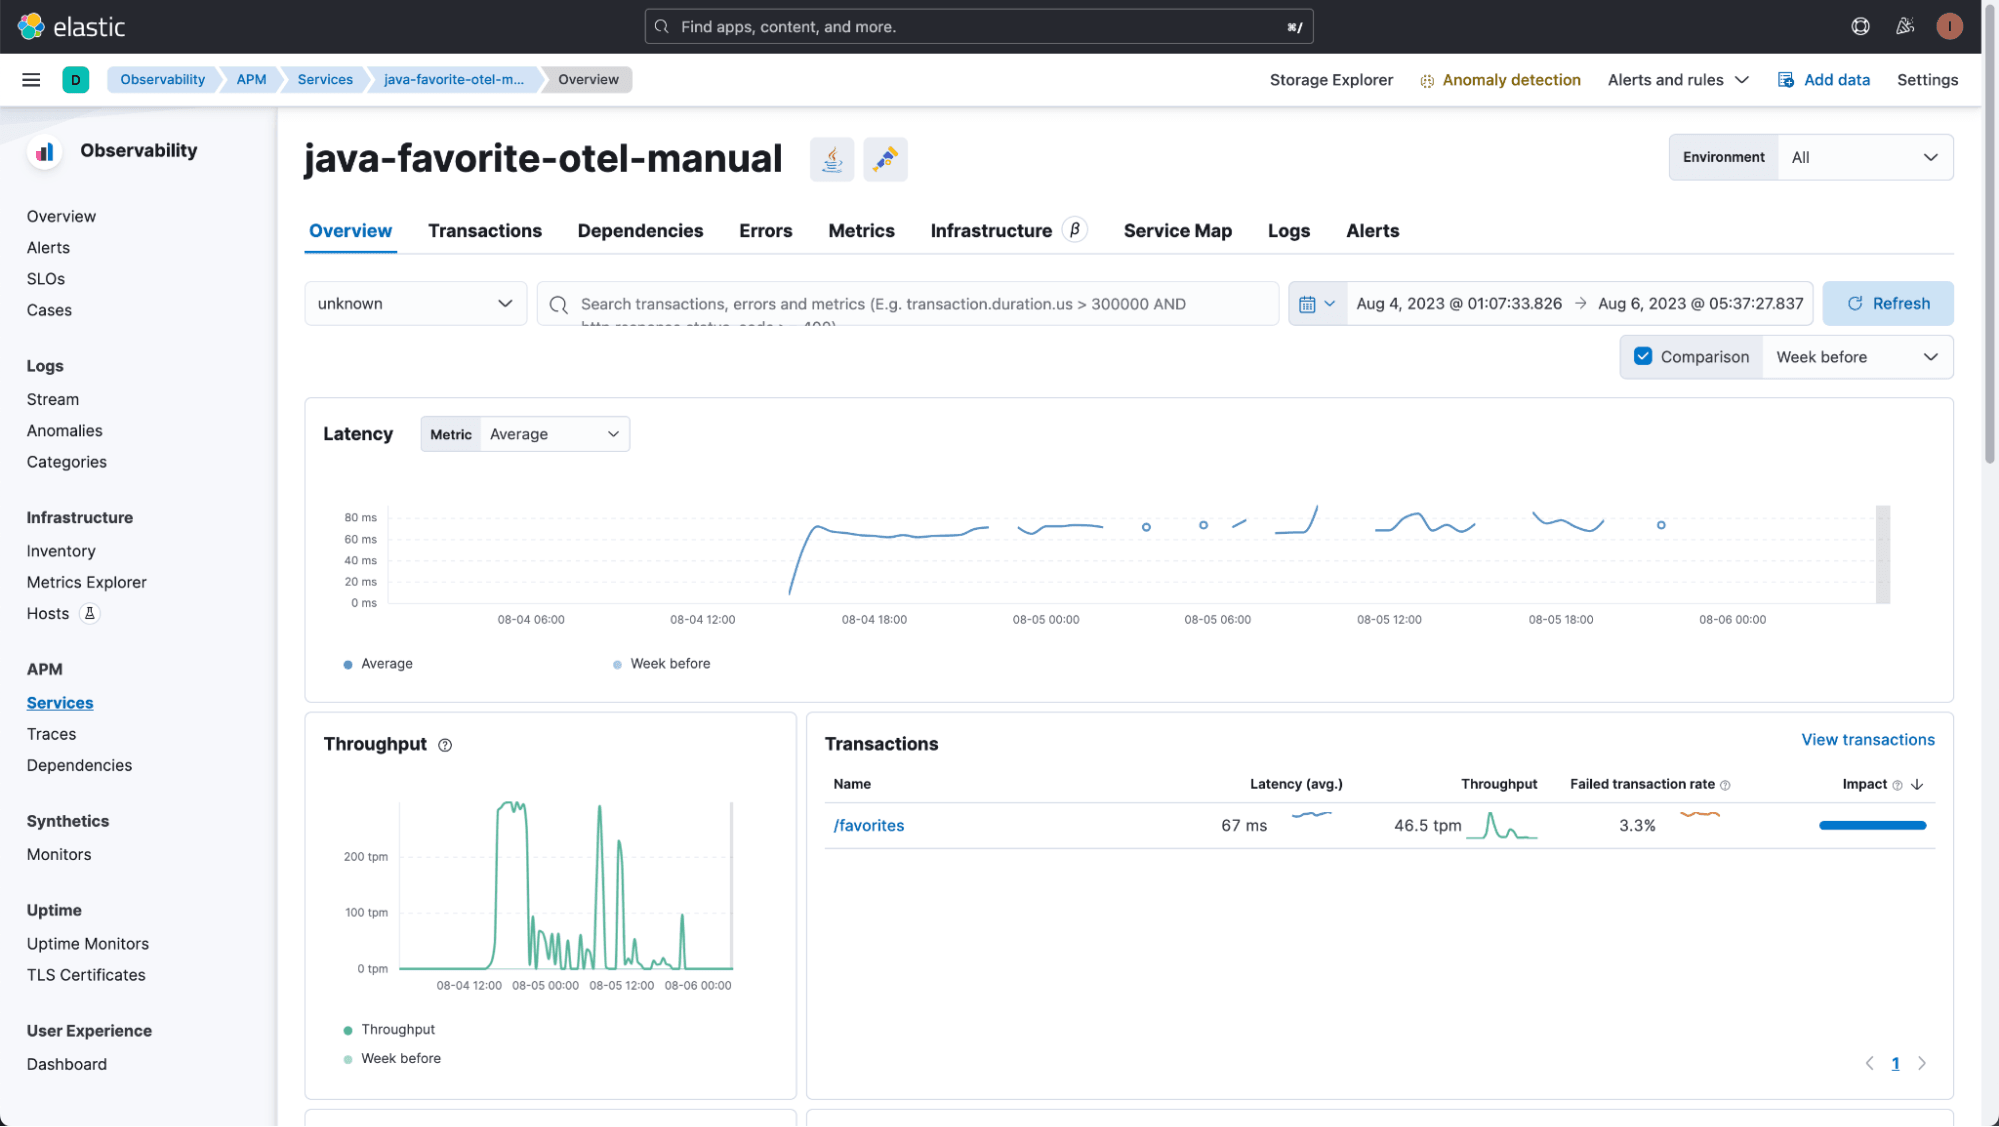
Task: Open the help life-ring icon
Action: point(1860,27)
